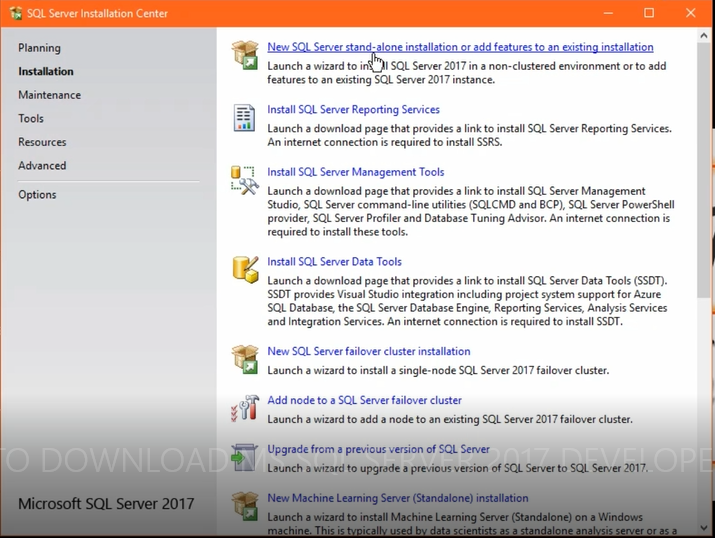The width and height of the screenshot is (715, 538).
Task: Open Install SQL Server Management Tools link
Action: coord(356,172)
